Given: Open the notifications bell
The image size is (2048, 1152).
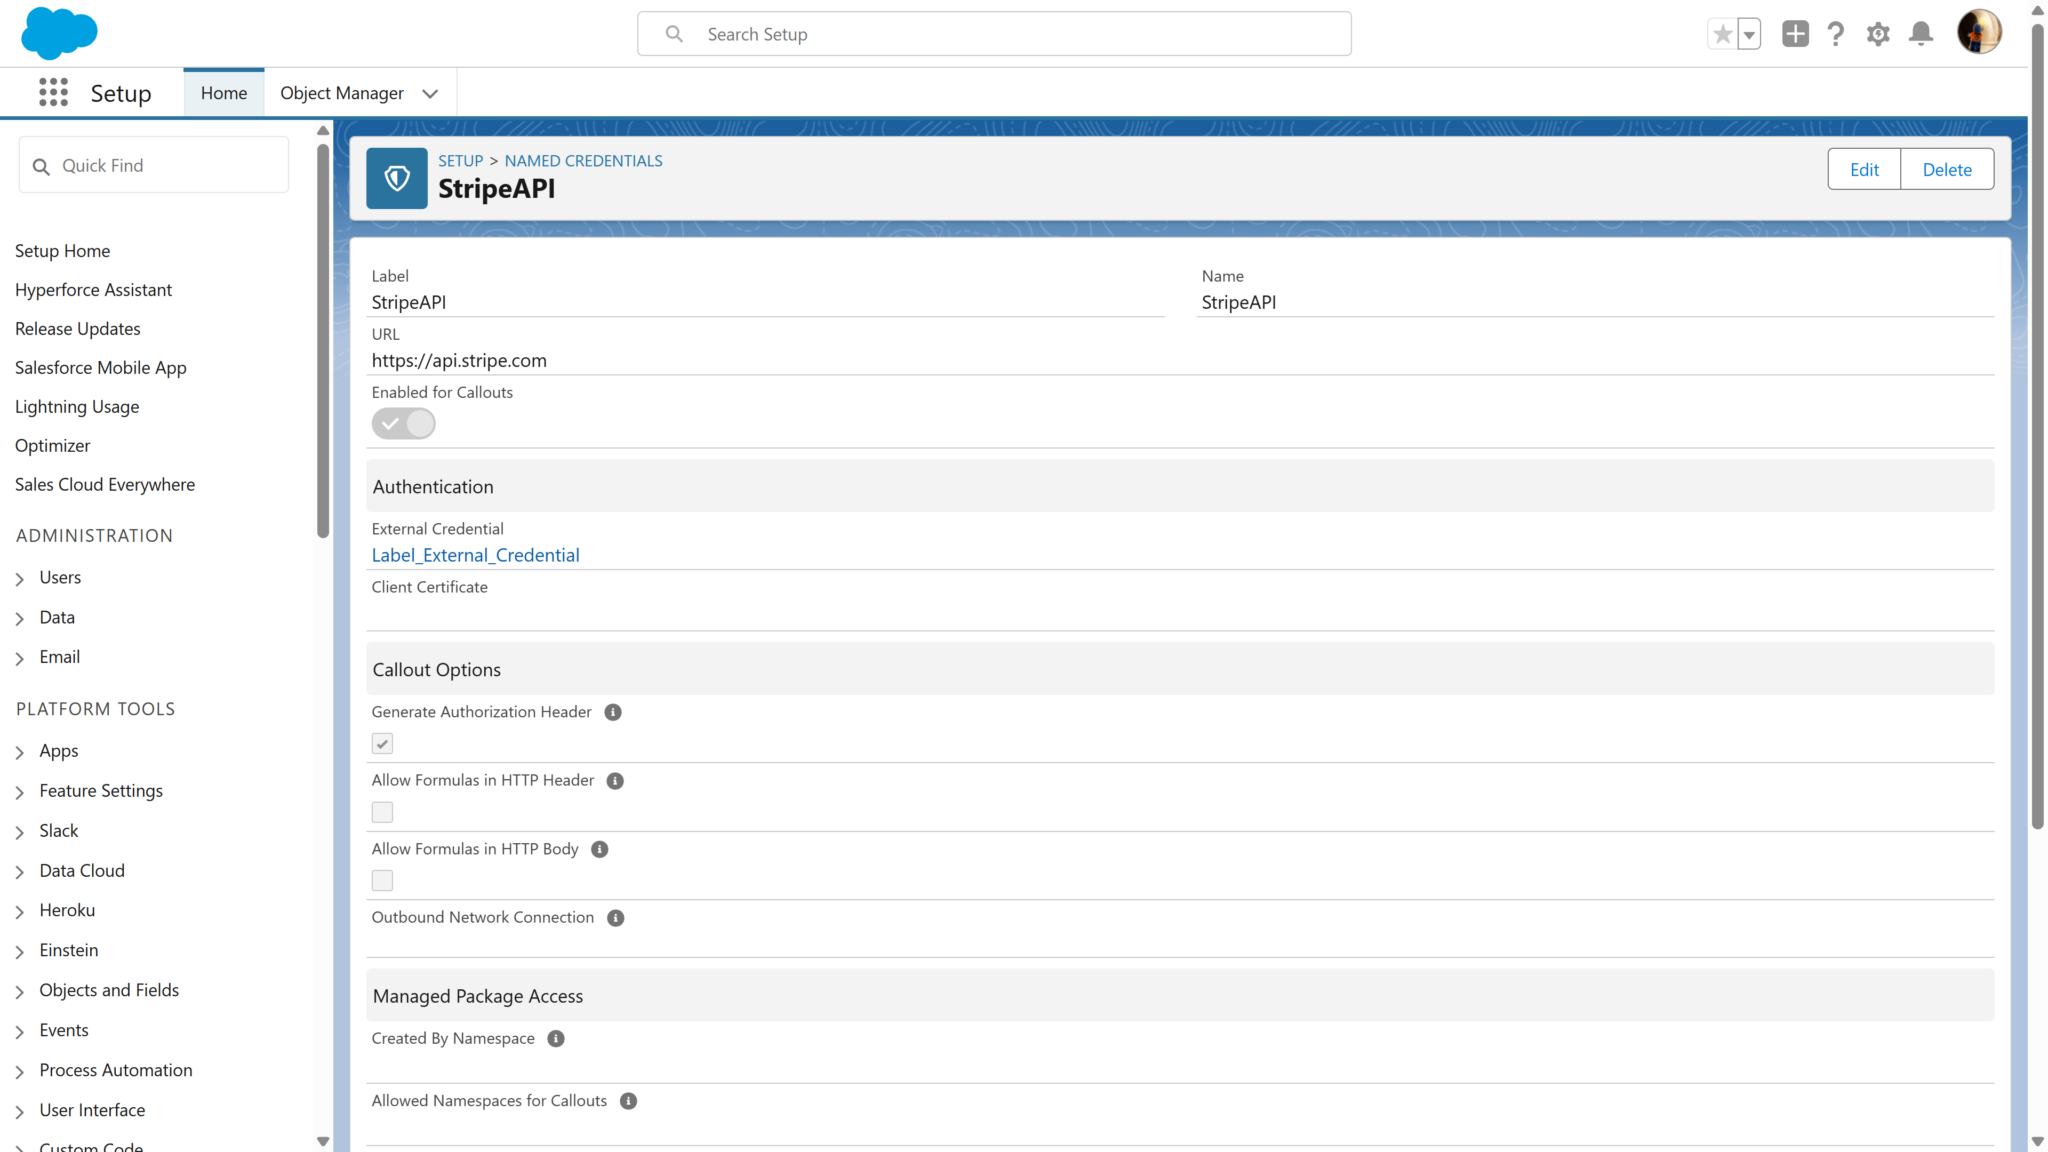Looking at the screenshot, I should pyautogui.click(x=1920, y=34).
